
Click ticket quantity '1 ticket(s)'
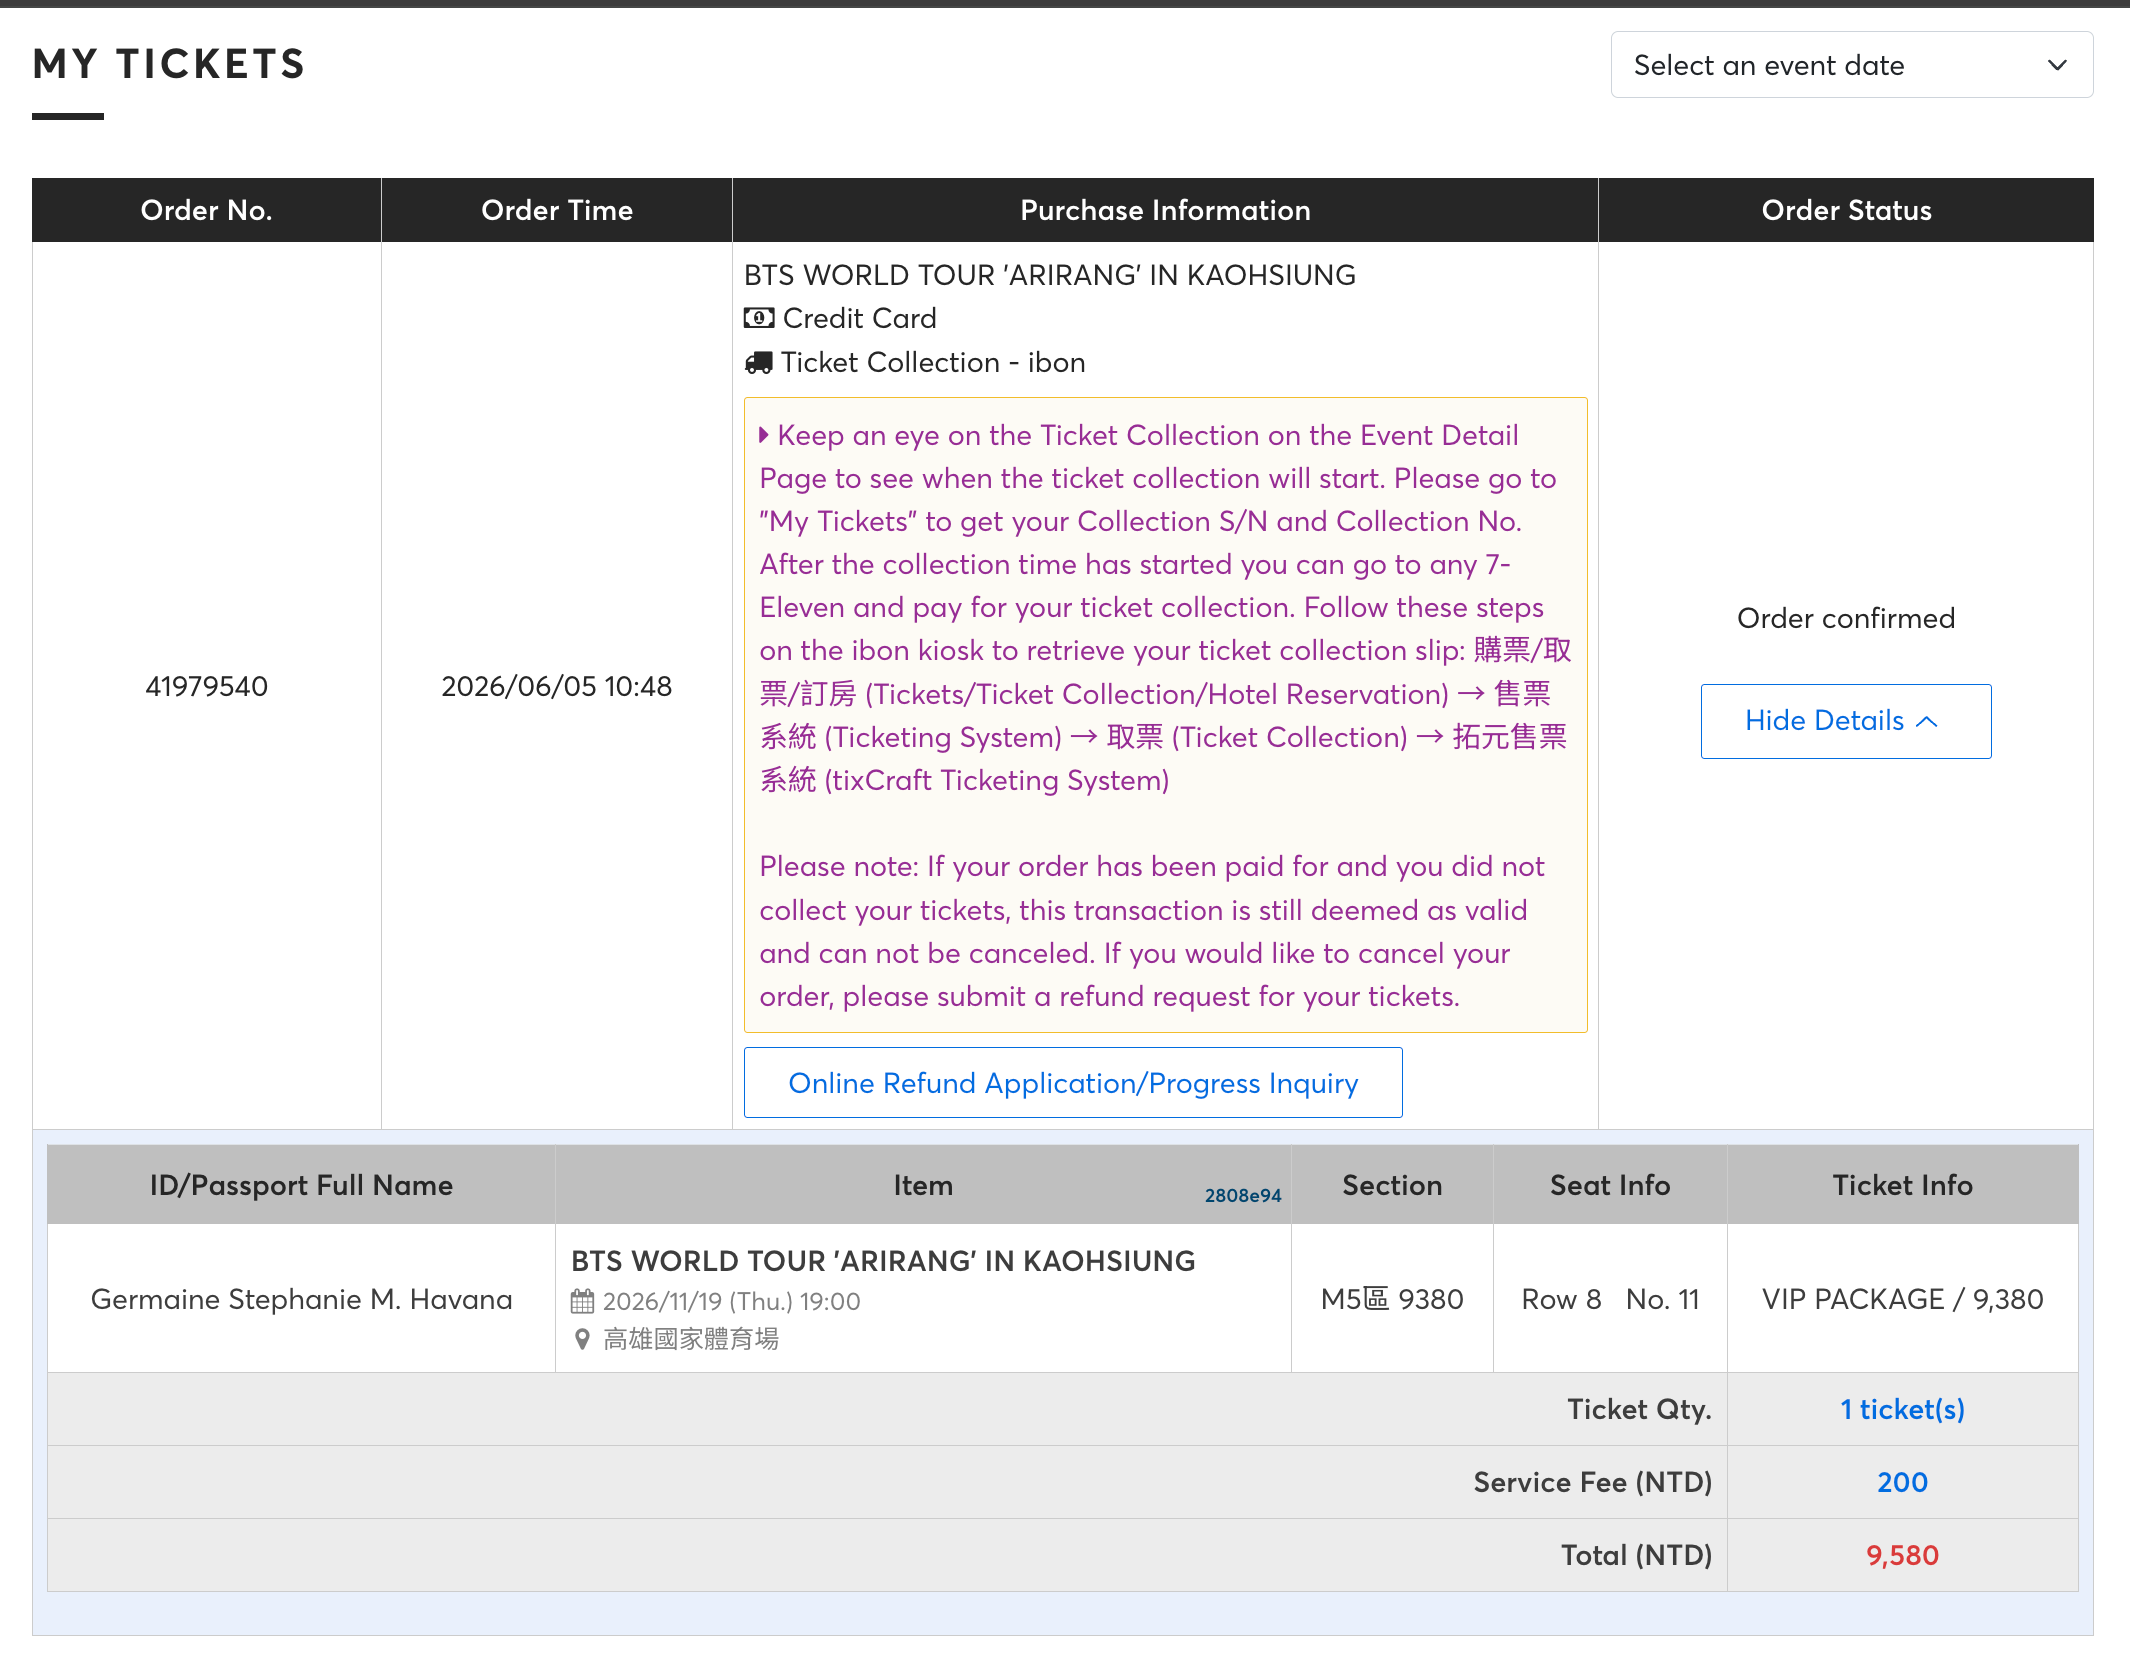[x=1902, y=1409]
